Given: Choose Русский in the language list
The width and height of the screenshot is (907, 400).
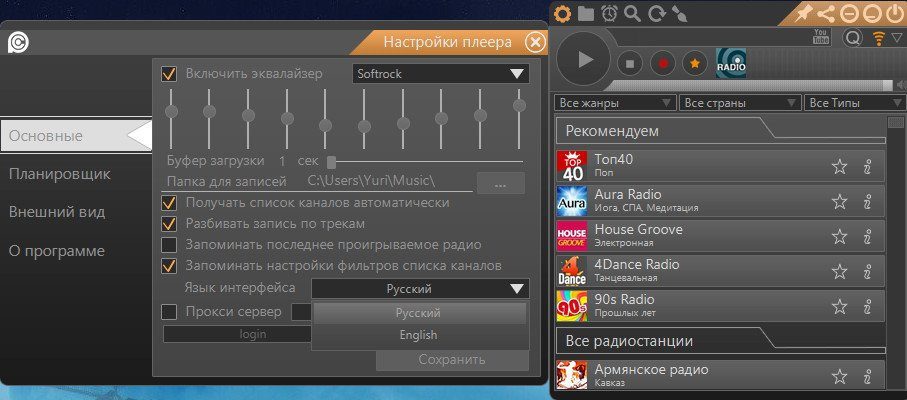Looking at the screenshot, I should pos(420,313).
